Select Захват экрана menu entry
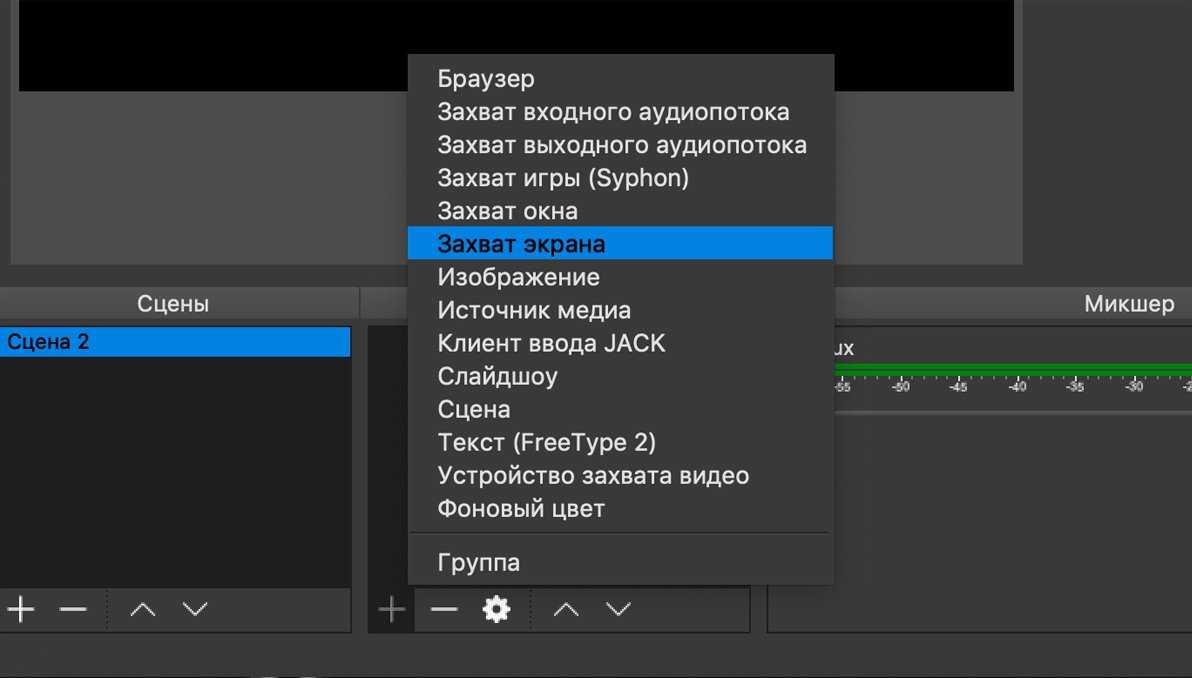 [x=521, y=244]
